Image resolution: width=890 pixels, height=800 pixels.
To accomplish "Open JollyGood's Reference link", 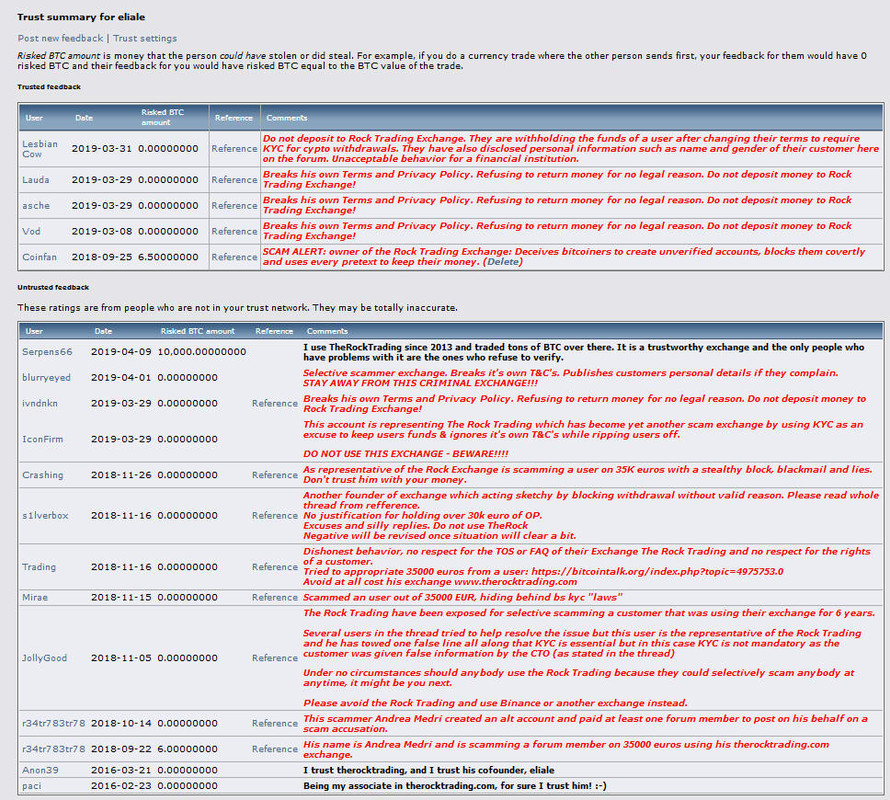I will coord(275,657).
